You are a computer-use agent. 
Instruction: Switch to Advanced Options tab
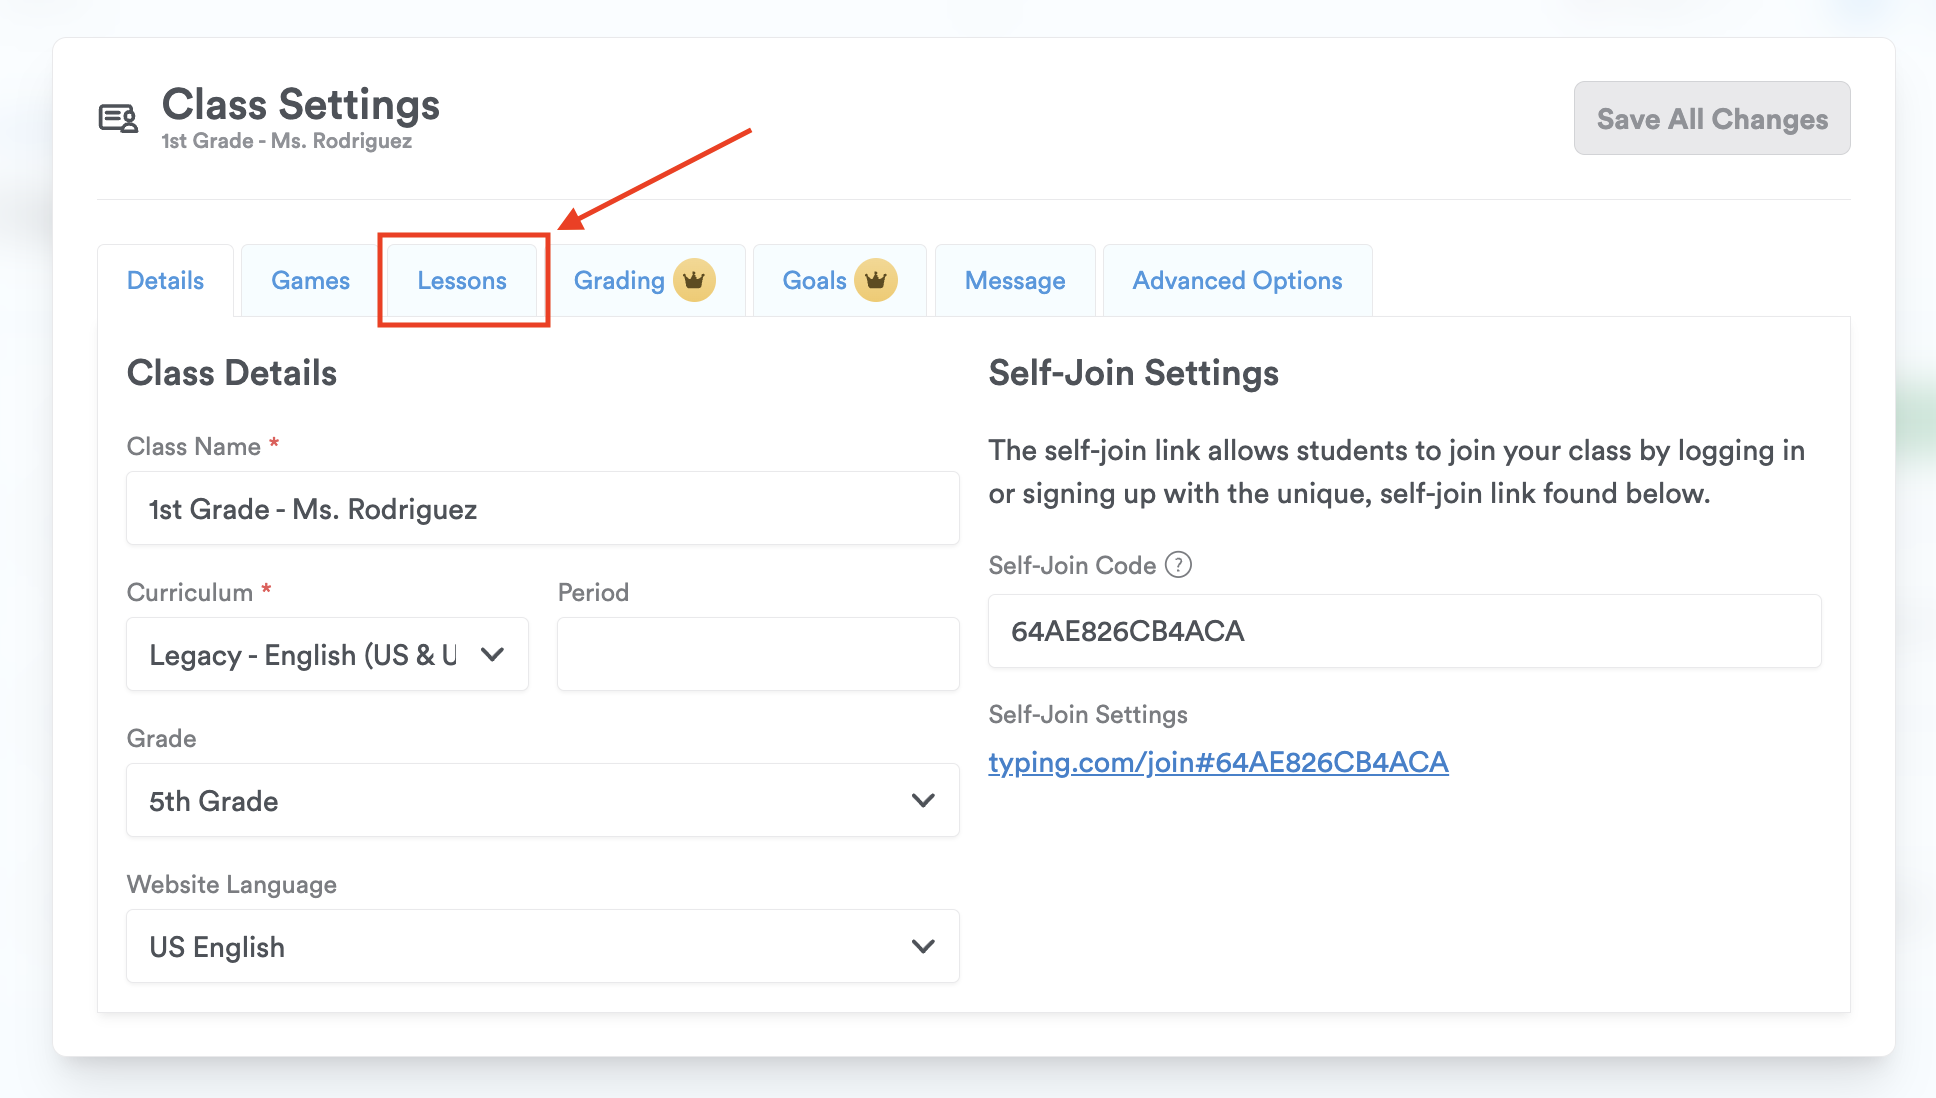tap(1237, 280)
